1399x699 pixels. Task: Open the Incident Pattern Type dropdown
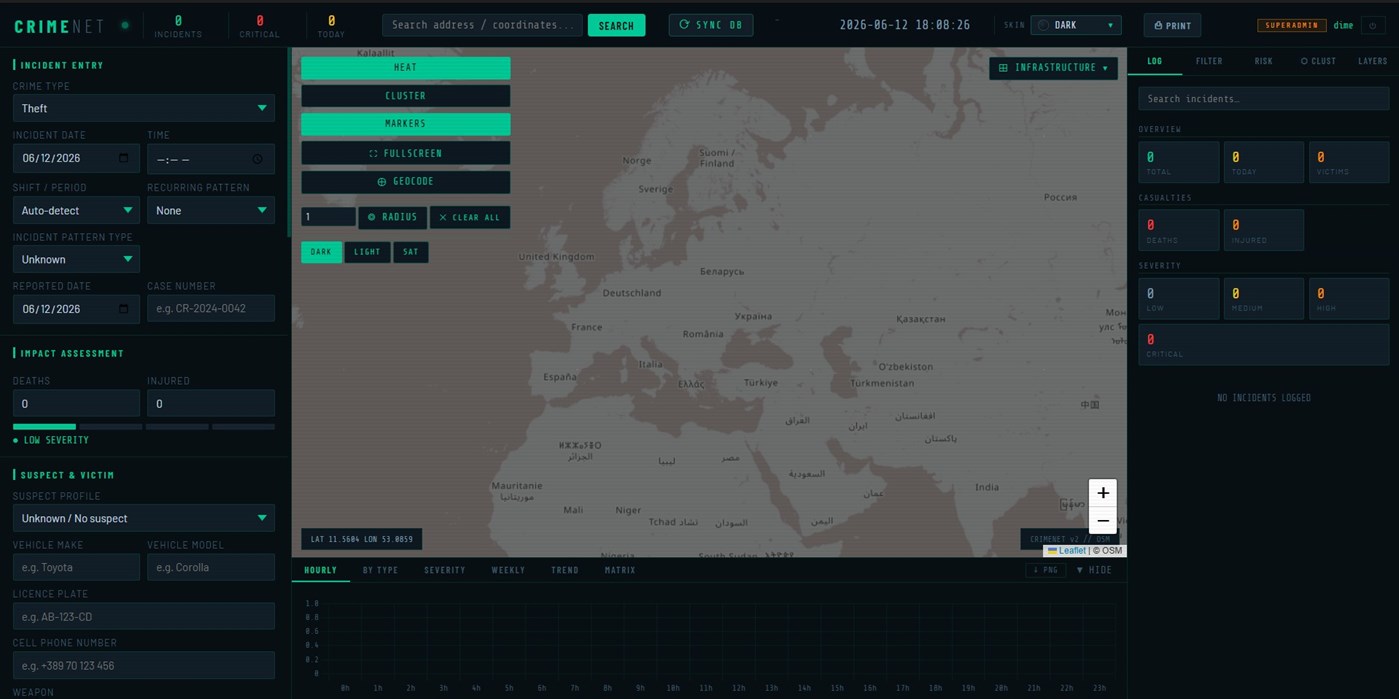(76, 259)
